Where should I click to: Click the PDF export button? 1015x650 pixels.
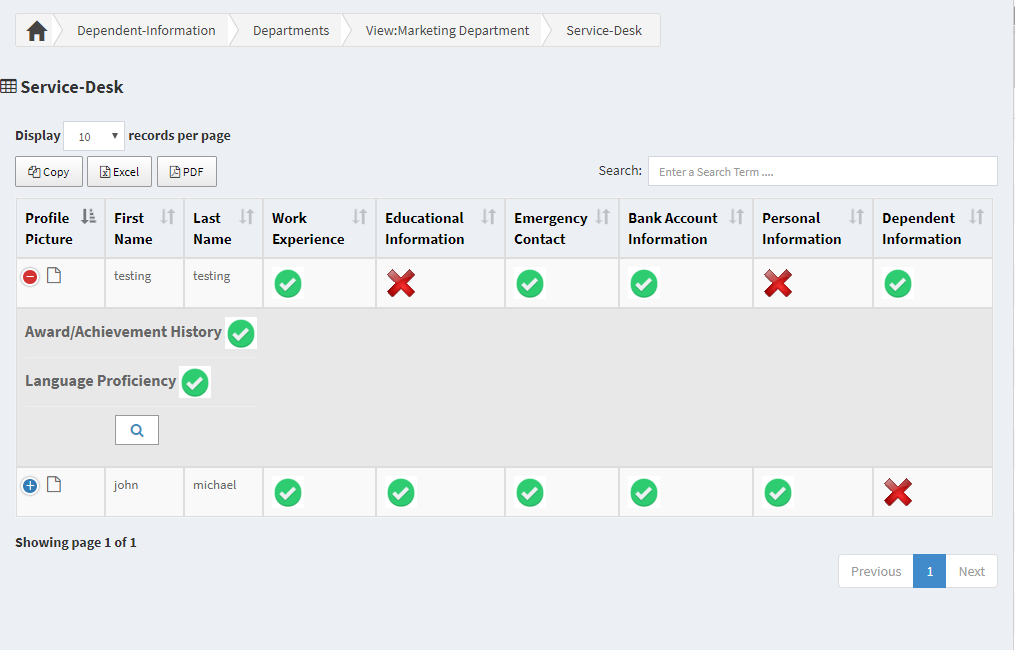click(187, 172)
